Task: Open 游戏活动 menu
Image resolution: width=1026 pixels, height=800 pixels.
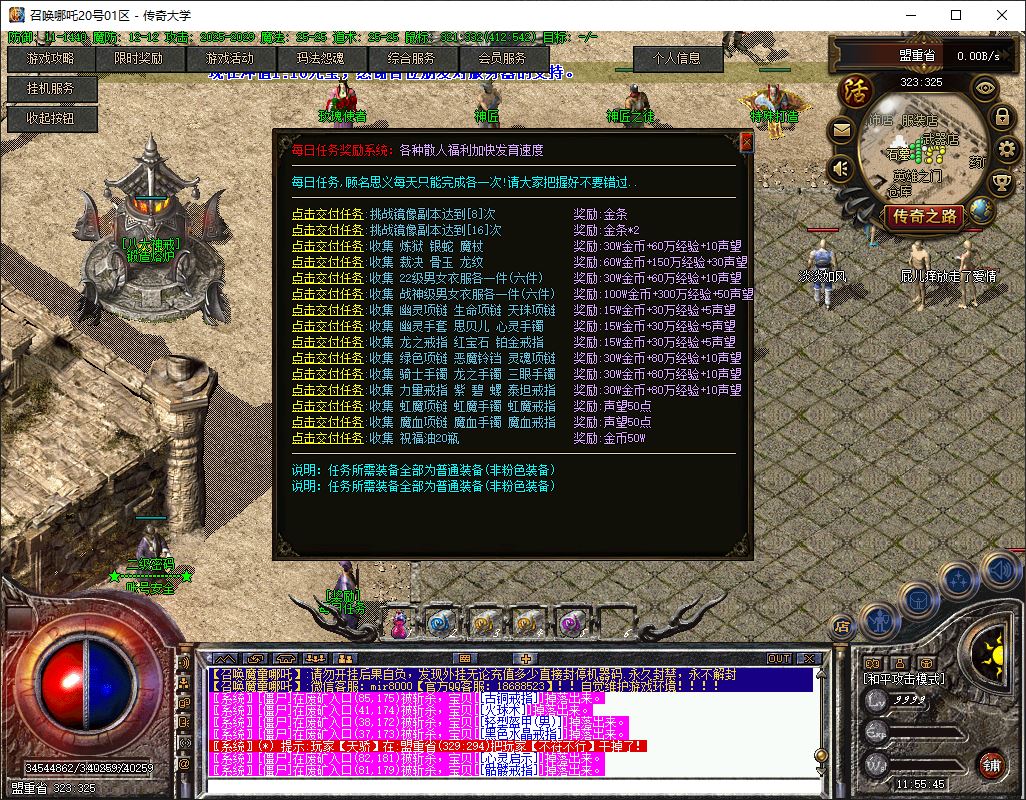Action: point(230,58)
